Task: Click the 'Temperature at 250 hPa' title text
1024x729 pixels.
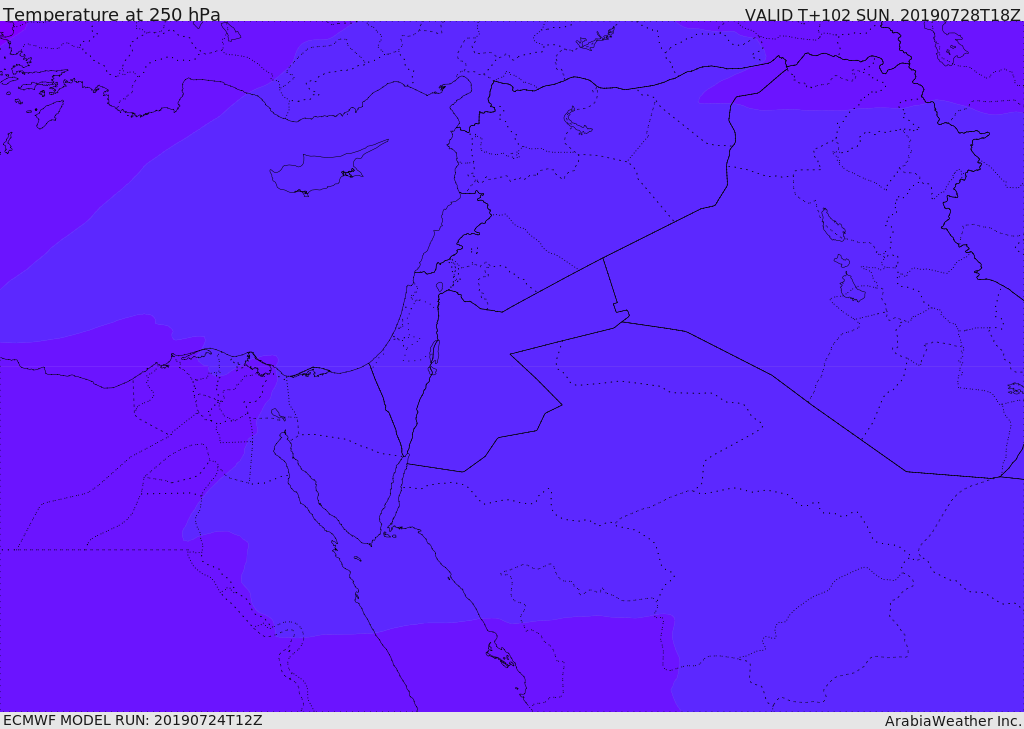Action: (112, 14)
